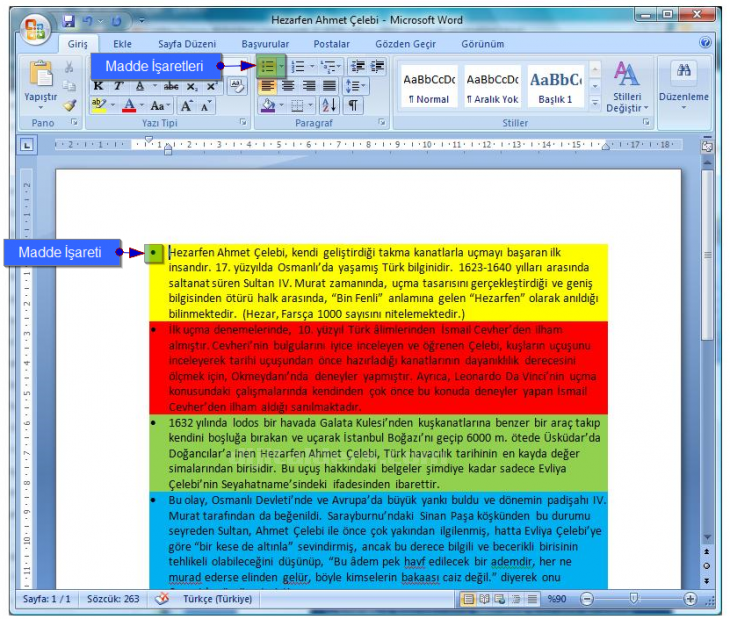Apply numbered list formatting
Viewport: 730px width, 619px height.
pyautogui.click(x=297, y=67)
